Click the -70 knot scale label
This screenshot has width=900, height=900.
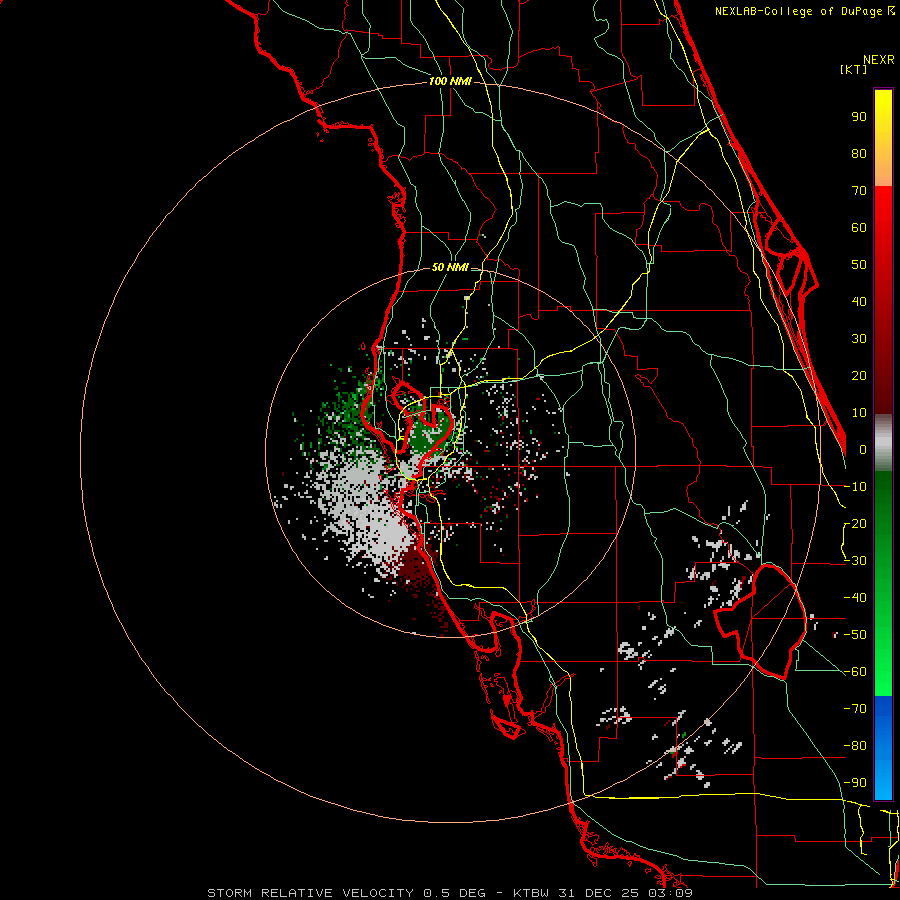click(x=855, y=709)
